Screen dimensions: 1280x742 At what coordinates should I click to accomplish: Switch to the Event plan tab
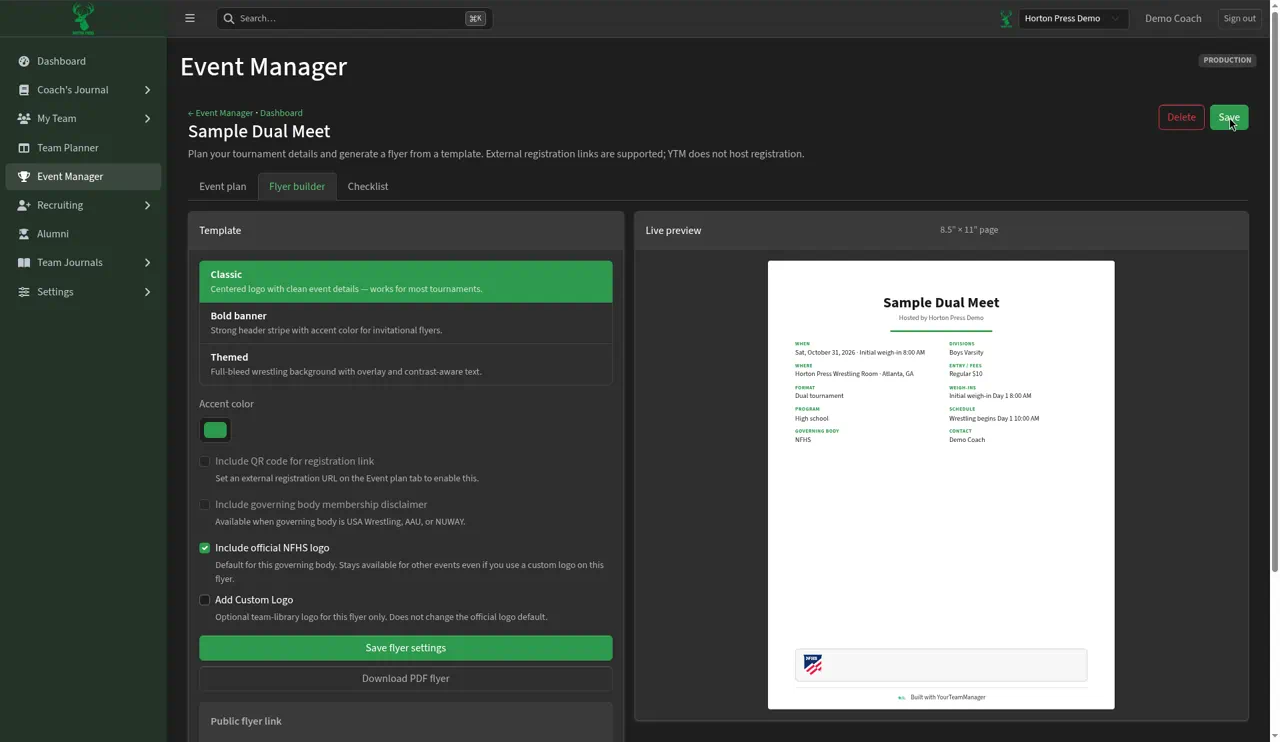point(222,186)
